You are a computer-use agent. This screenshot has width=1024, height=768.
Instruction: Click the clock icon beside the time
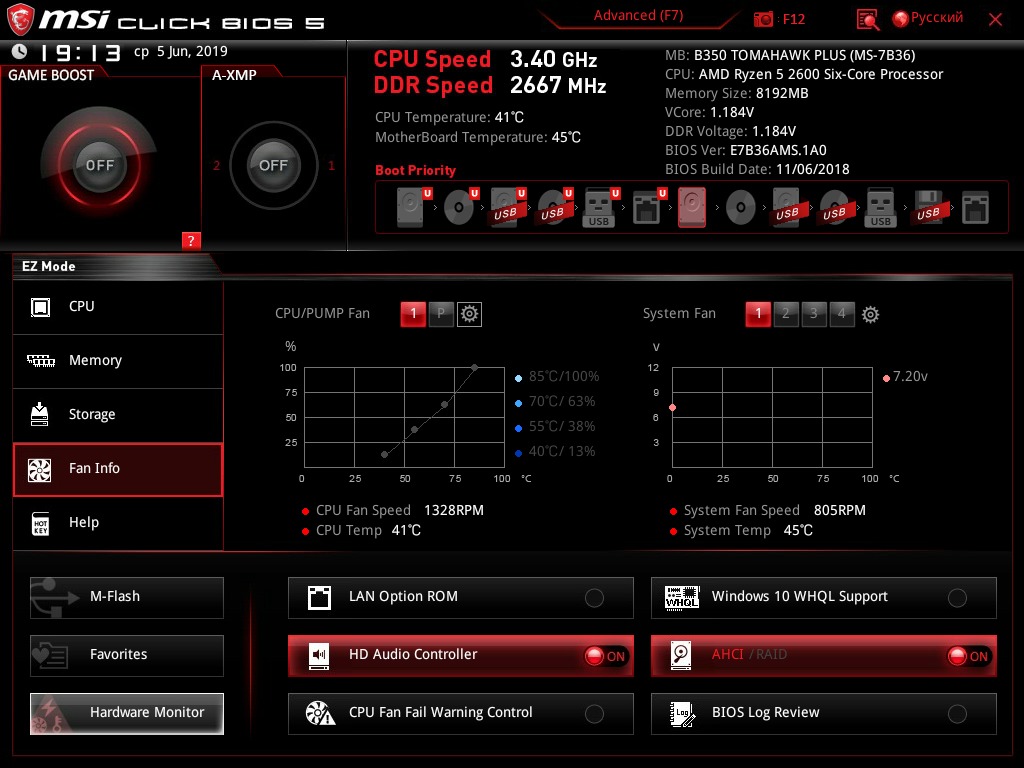(20, 52)
